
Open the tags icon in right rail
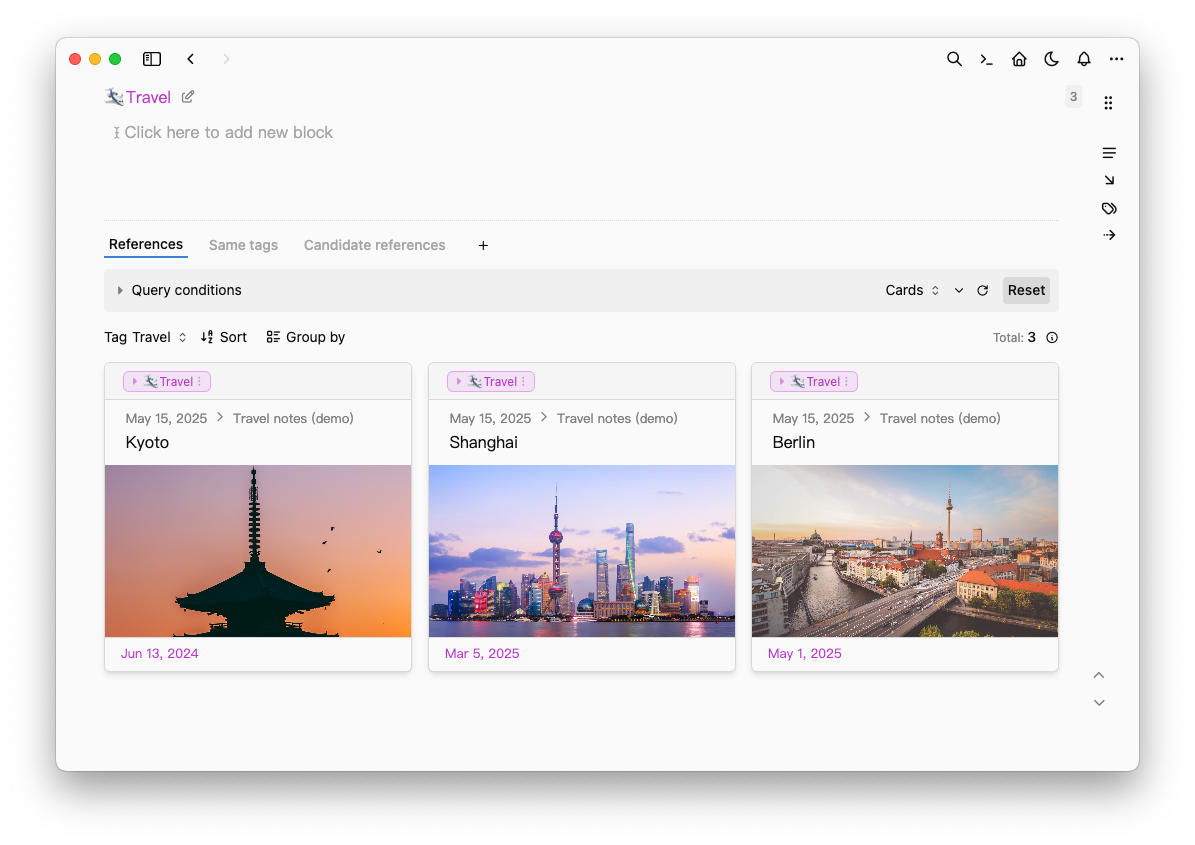coord(1109,208)
